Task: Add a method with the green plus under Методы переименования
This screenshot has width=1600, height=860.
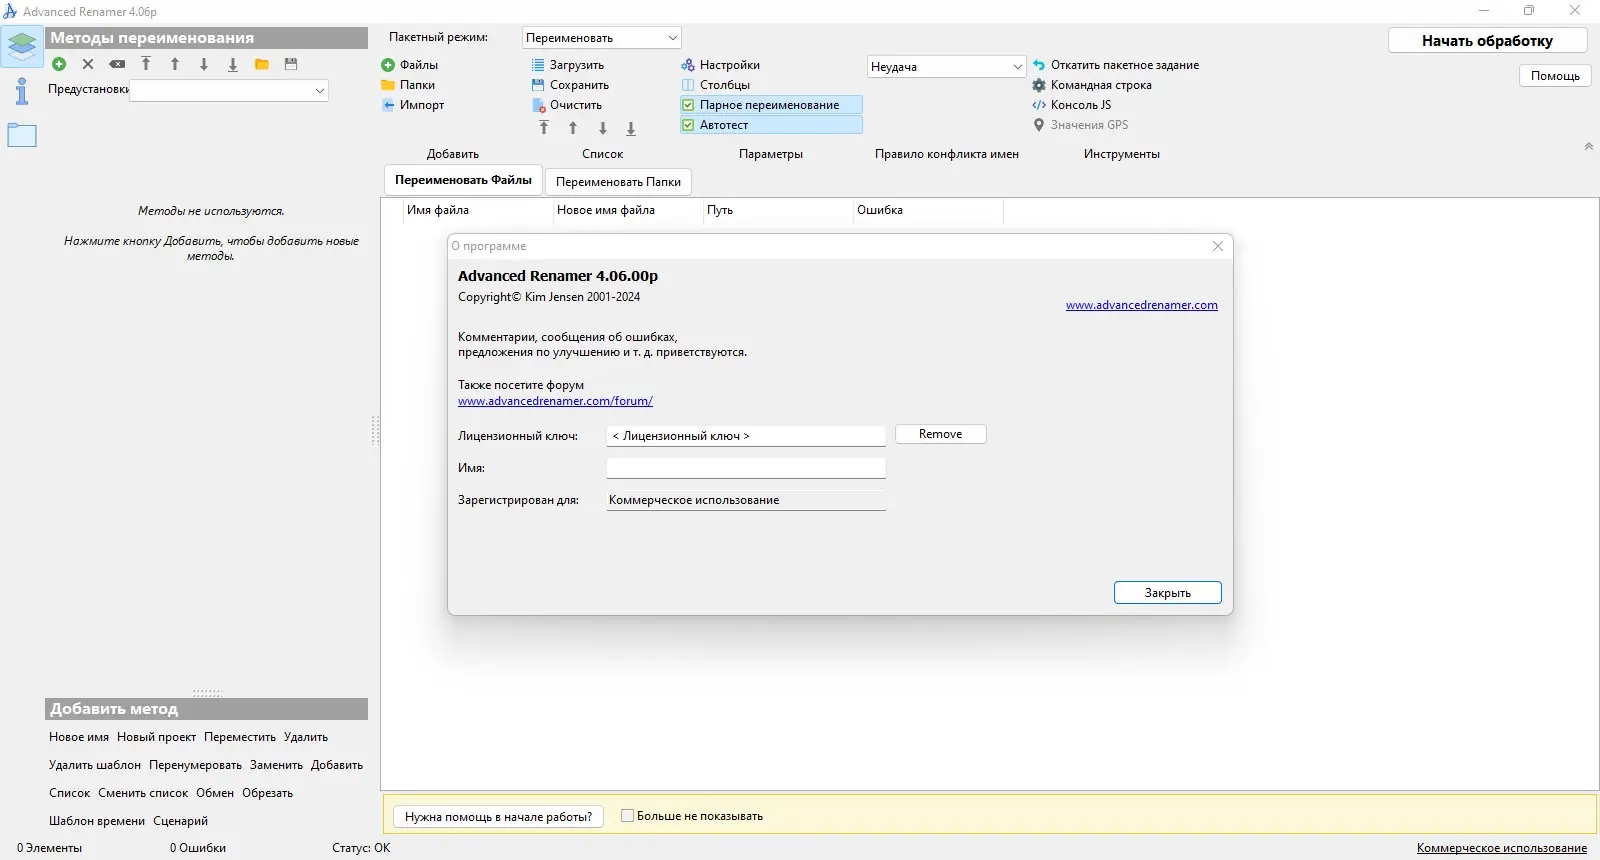Action: pos(59,64)
